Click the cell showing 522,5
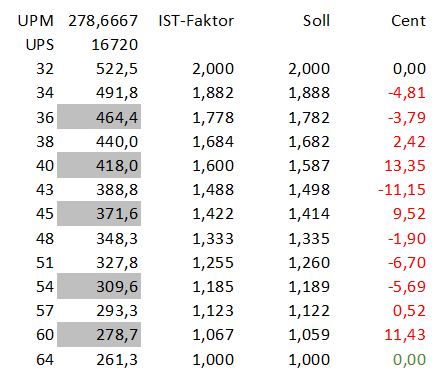The height and width of the screenshot is (374, 439). click(117, 69)
